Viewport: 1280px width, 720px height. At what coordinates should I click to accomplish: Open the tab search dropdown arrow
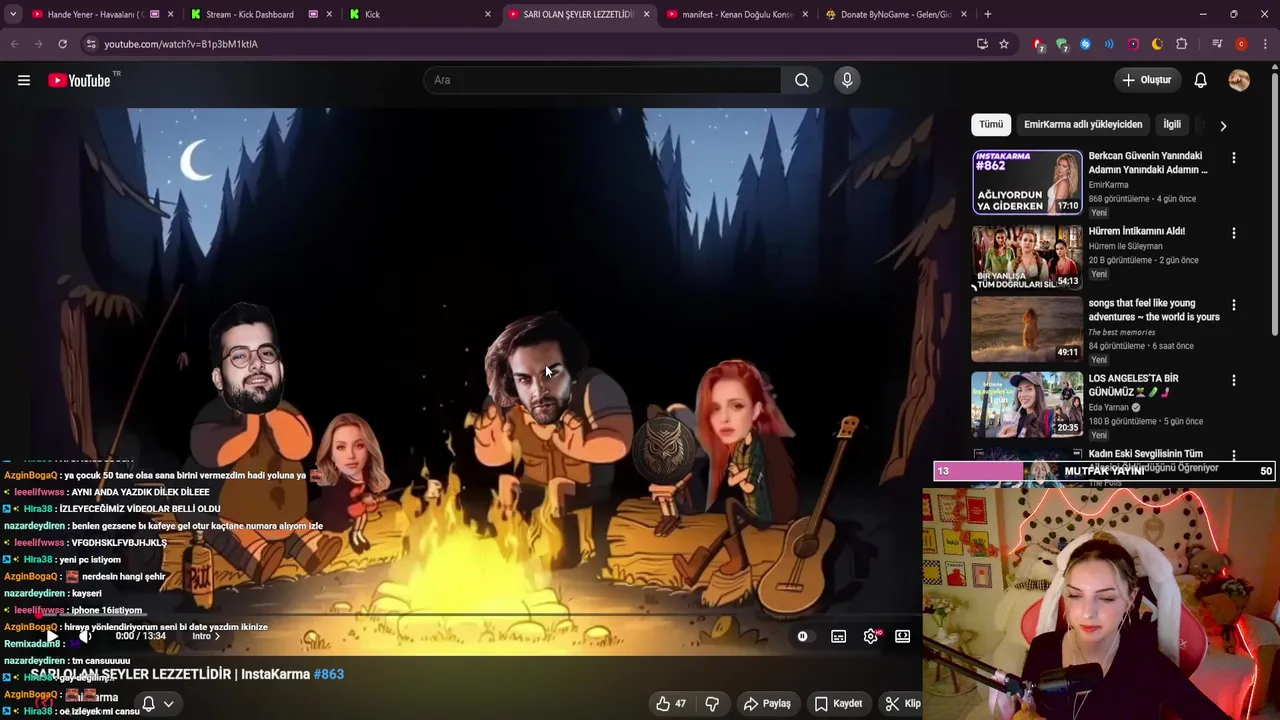click(x=12, y=14)
